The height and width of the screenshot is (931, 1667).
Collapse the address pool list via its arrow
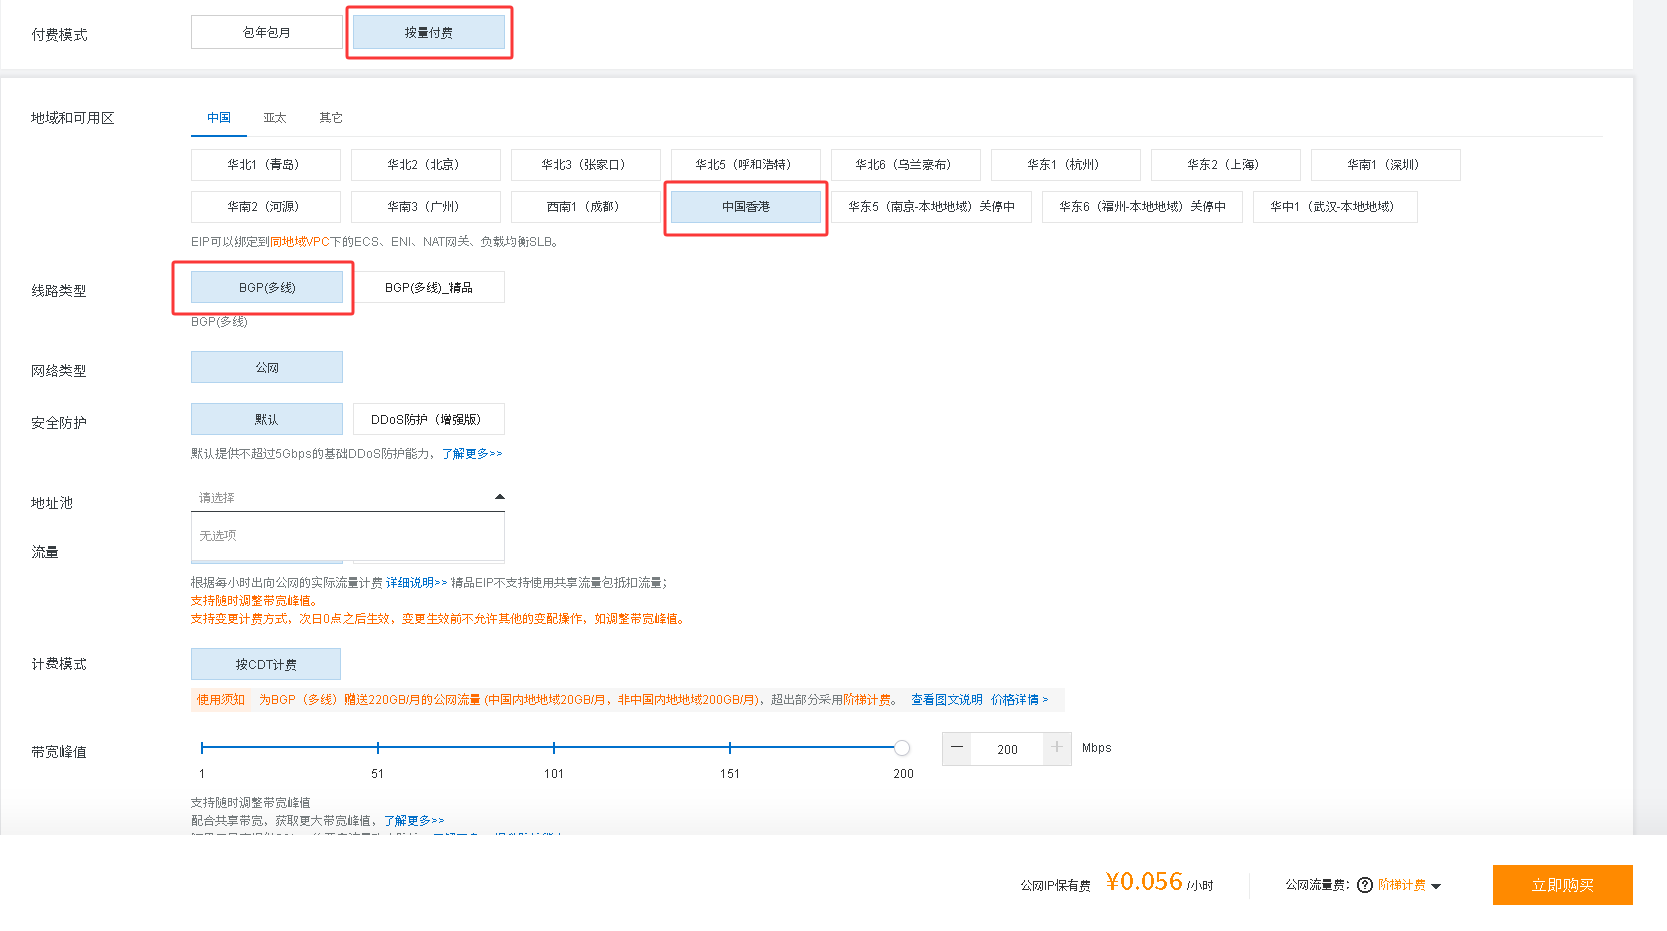coord(499,495)
